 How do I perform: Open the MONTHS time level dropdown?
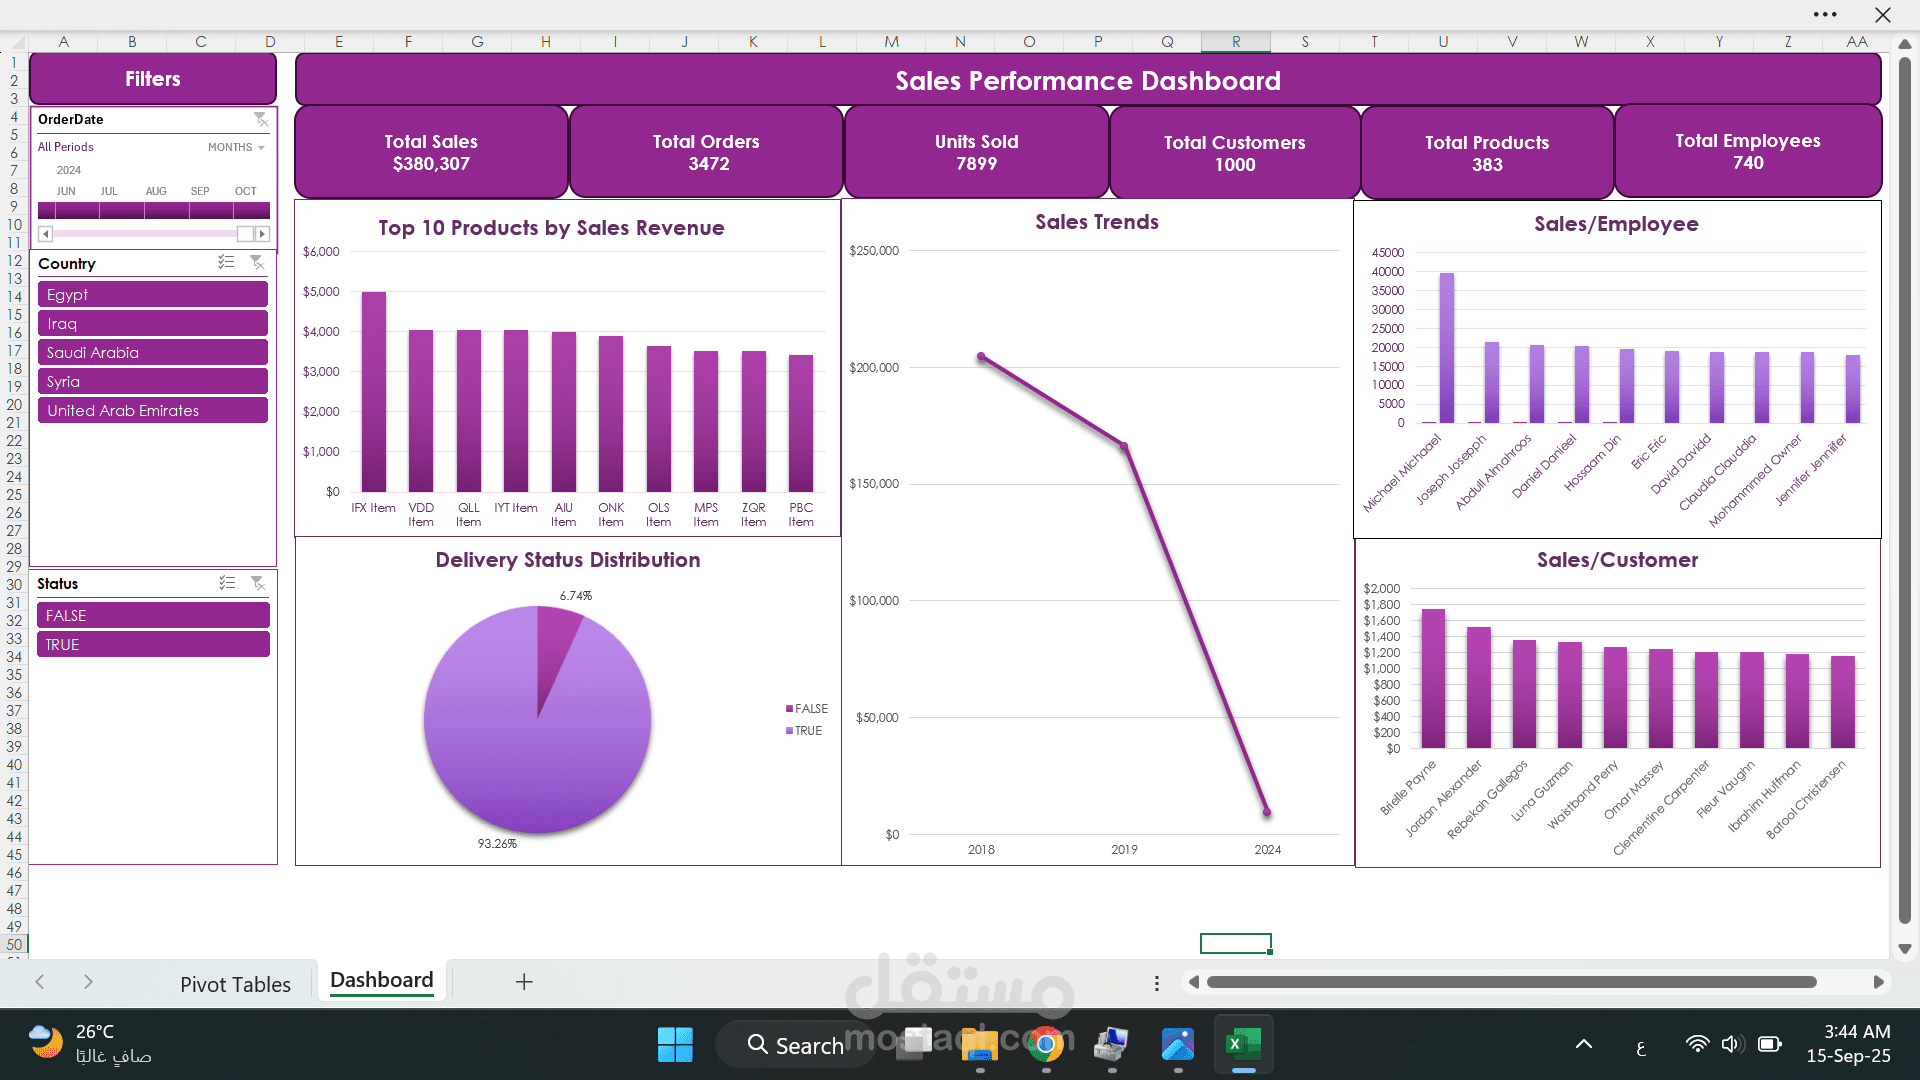236,147
